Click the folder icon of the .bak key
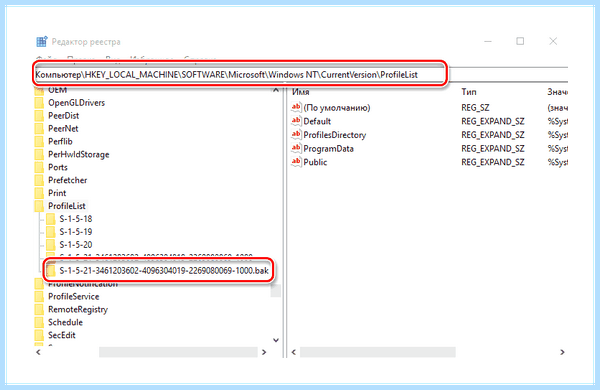600x390 pixels. pyautogui.click(x=51, y=271)
